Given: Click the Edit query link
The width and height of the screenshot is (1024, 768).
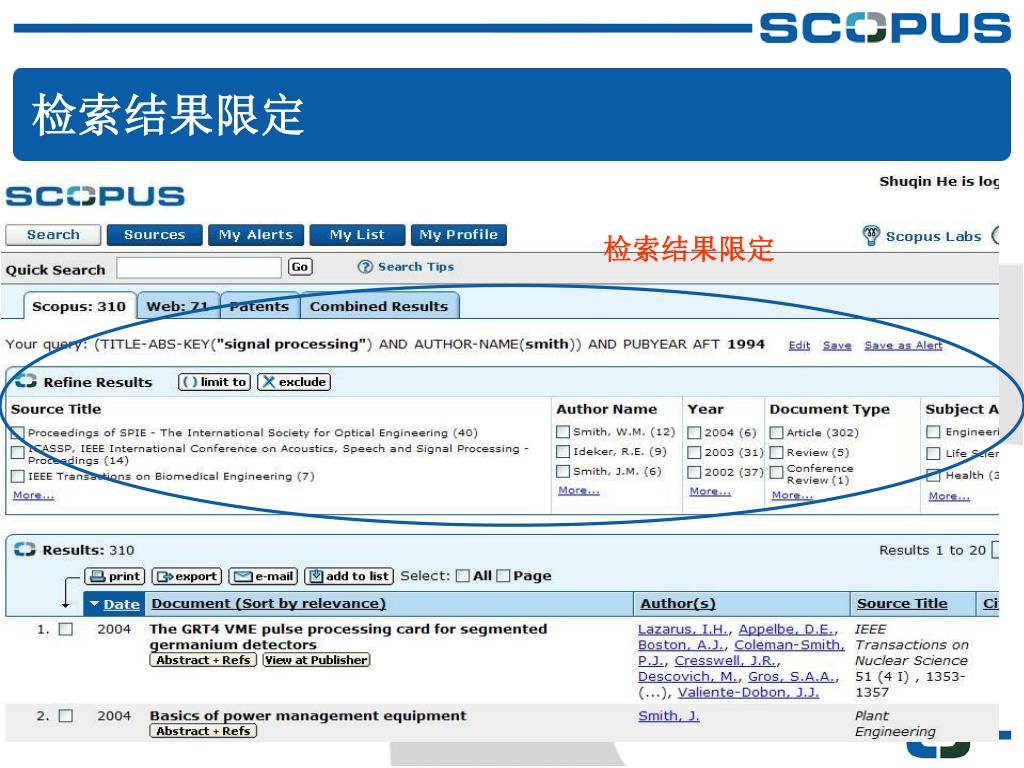Looking at the screenshot, I should (x=799, y=345).
